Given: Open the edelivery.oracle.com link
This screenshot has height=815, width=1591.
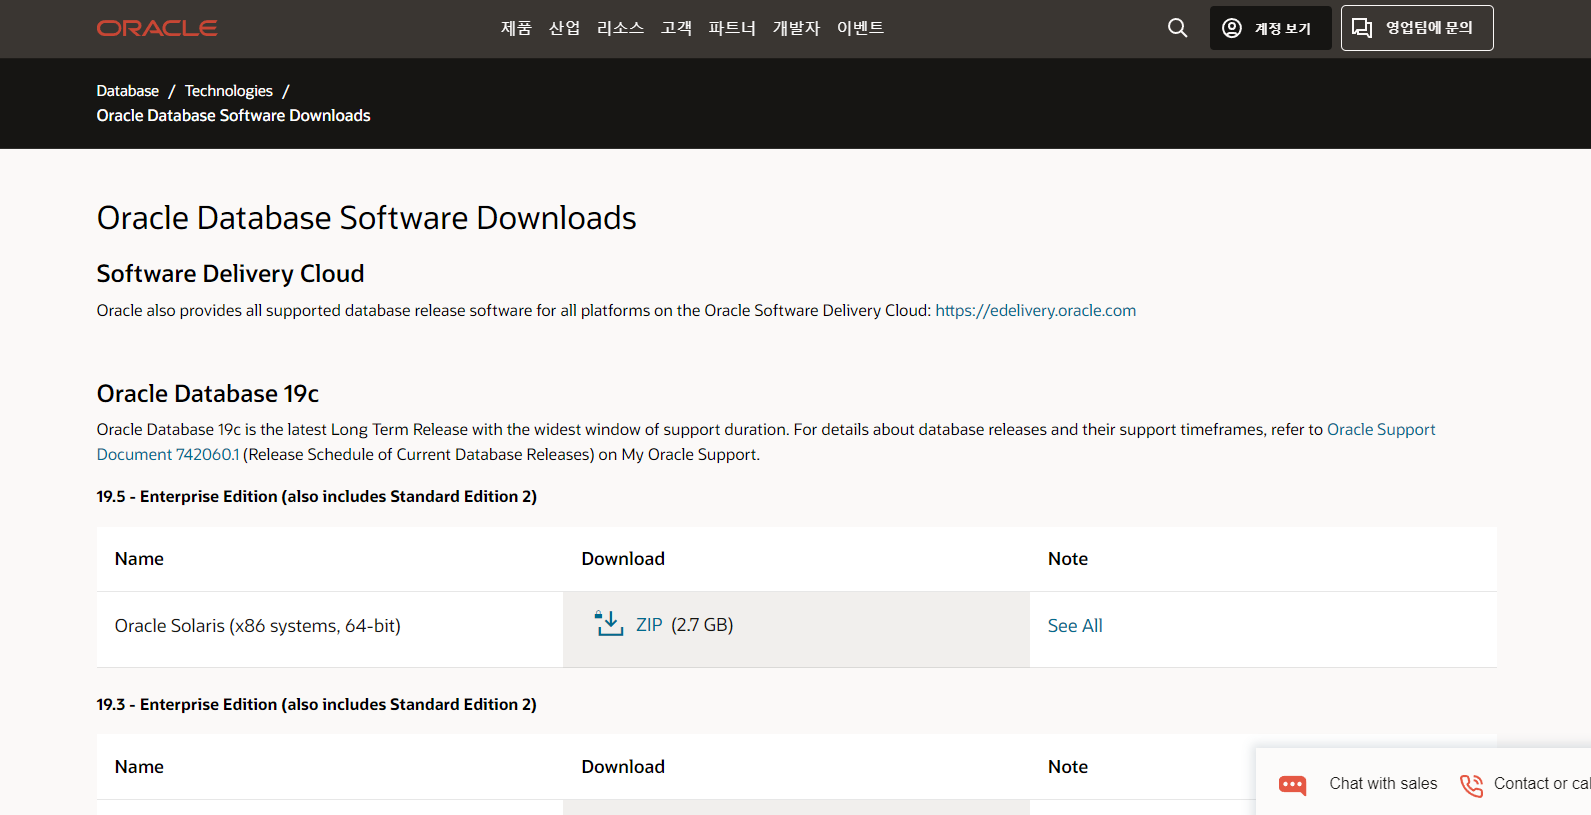Looking at the screenshot, I should pos(1035,311).
